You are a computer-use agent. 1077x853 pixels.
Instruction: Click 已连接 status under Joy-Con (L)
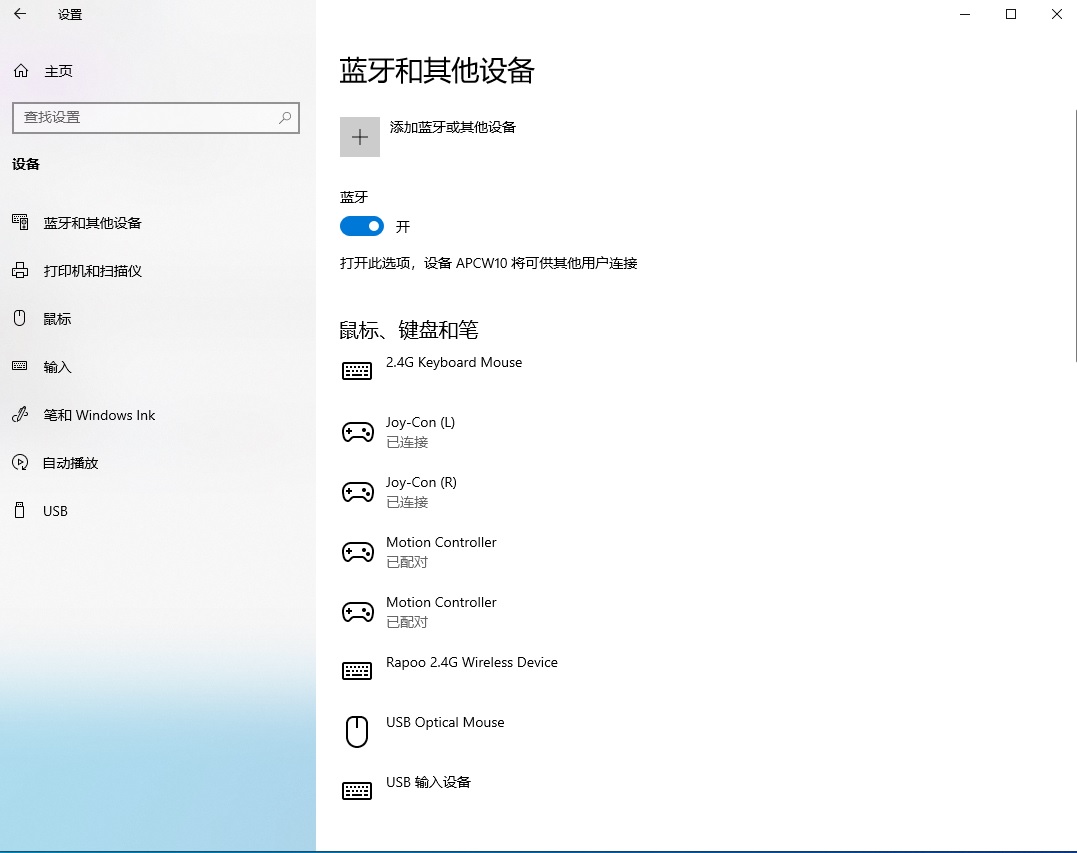[407, 442]
